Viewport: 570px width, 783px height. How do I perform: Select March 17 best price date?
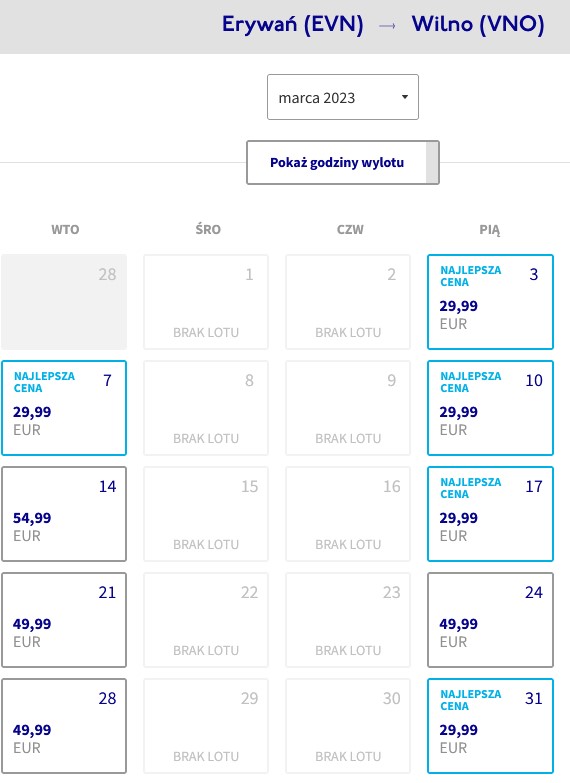click(491, 514)
